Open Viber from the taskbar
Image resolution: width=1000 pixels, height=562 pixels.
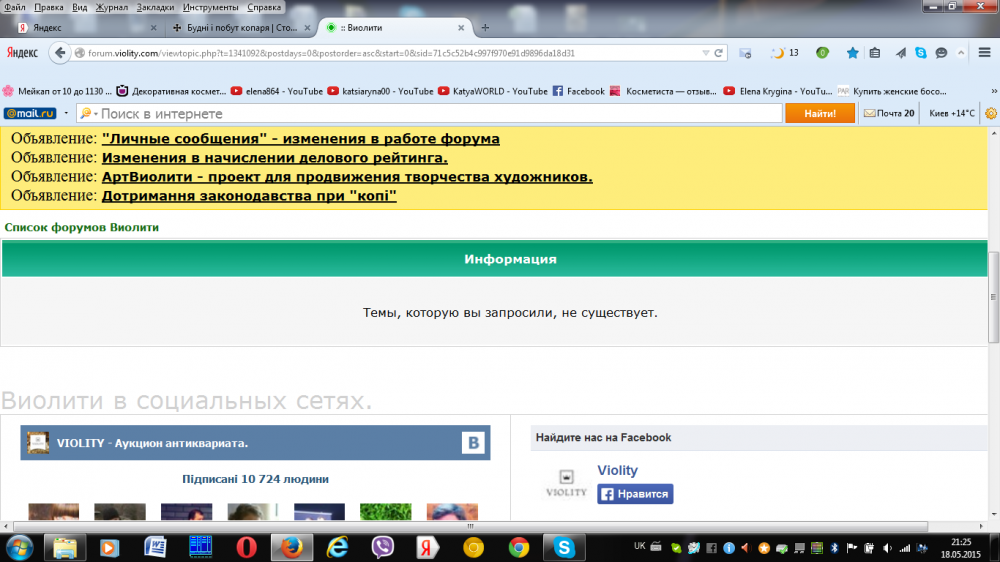point(383,547)
